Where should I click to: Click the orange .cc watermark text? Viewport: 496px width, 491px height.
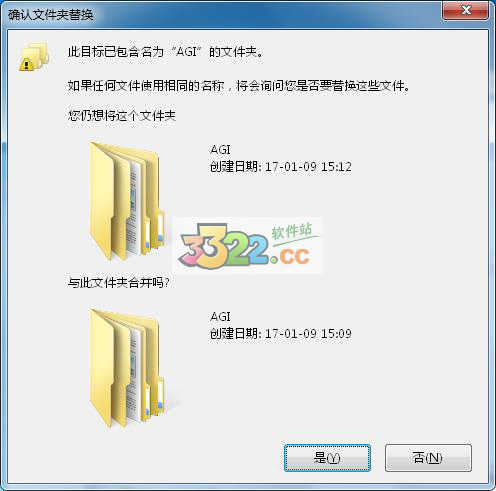click(291, 255)
